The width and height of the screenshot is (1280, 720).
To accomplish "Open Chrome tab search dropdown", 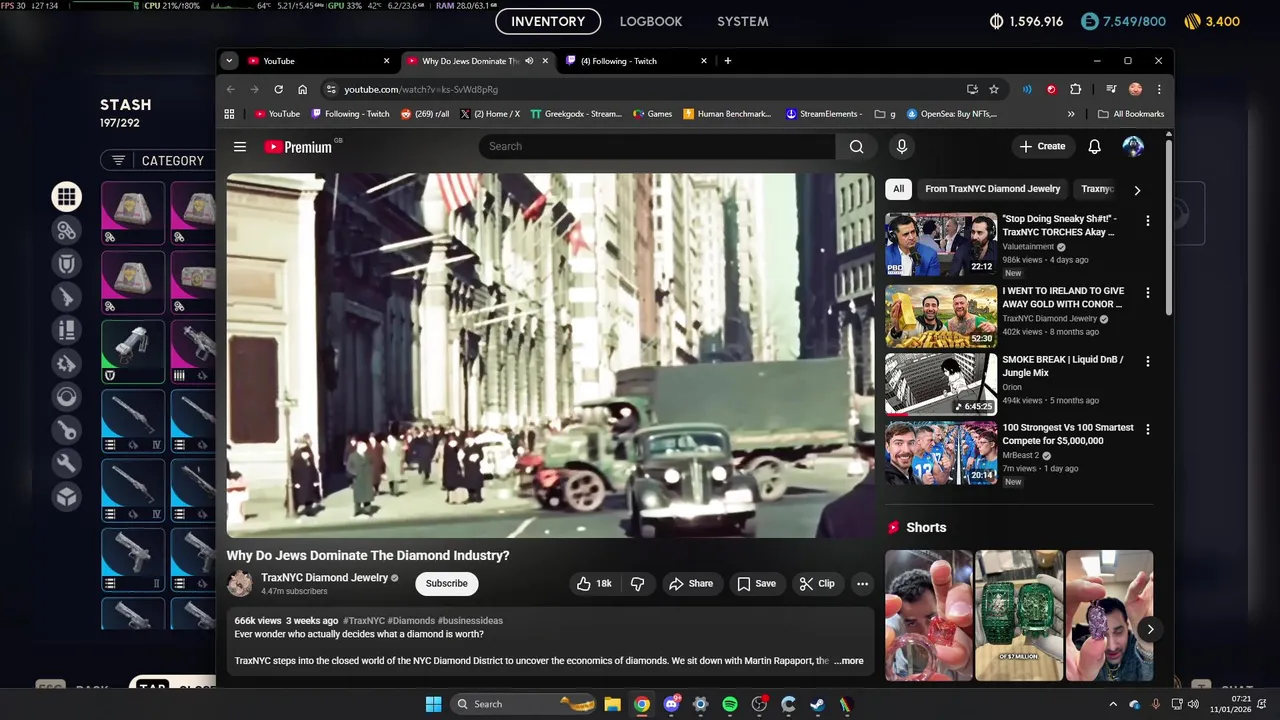I will click(x=229, y=61).
